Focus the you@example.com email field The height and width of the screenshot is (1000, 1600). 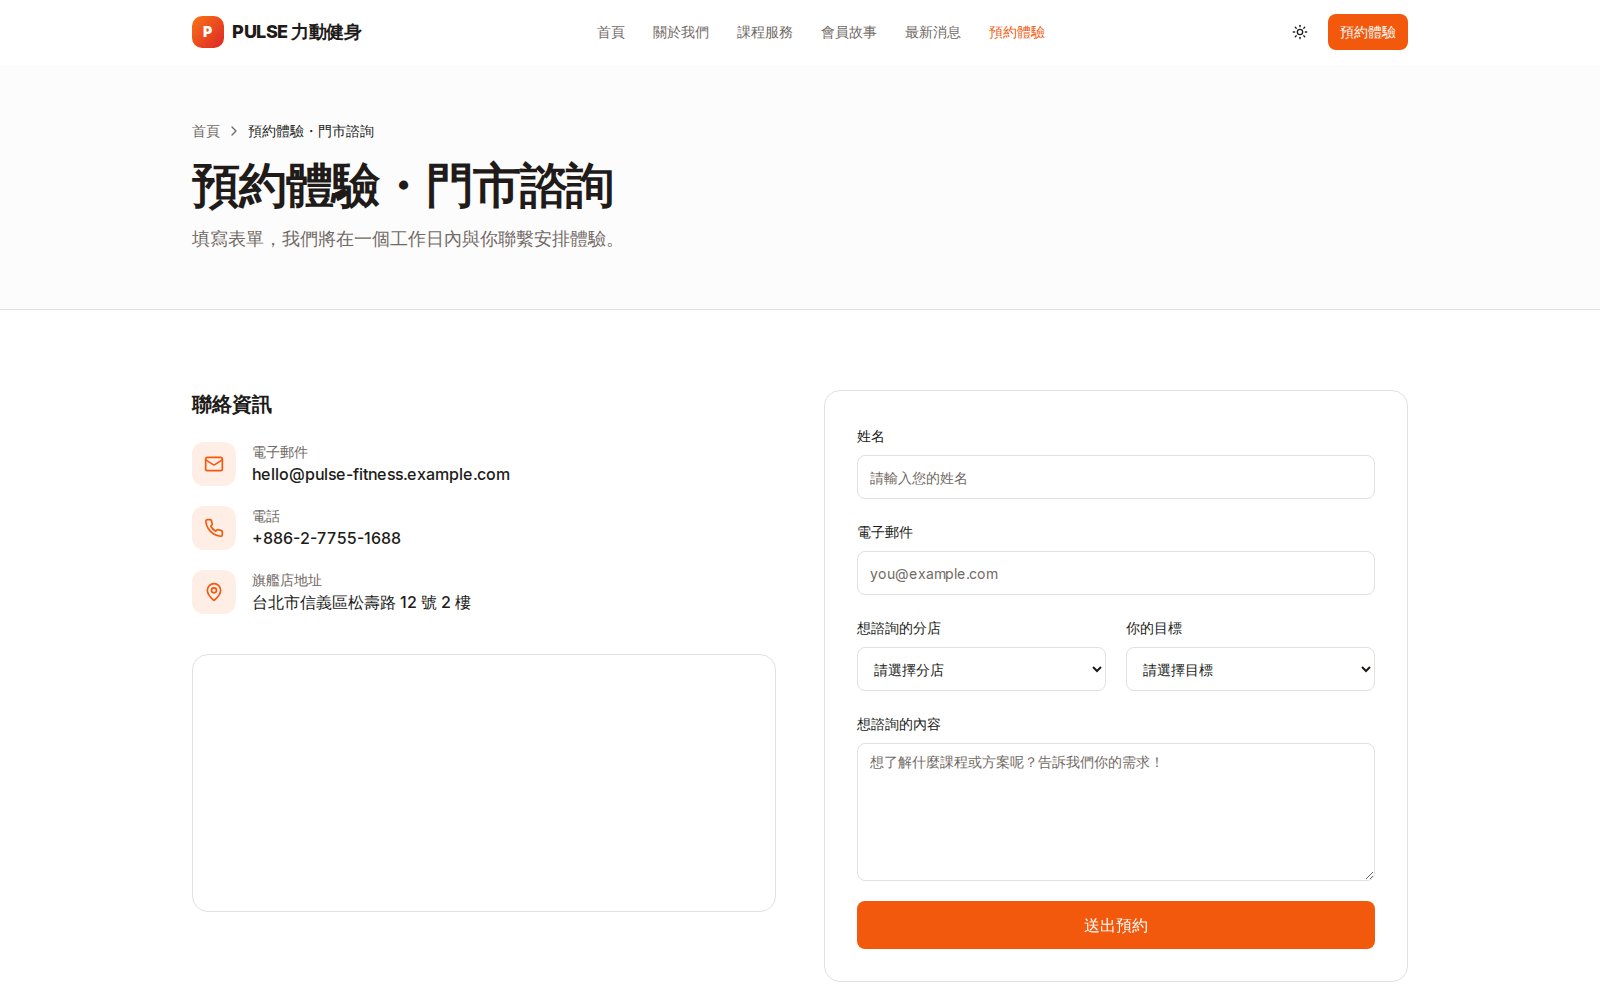(1116, 573)
